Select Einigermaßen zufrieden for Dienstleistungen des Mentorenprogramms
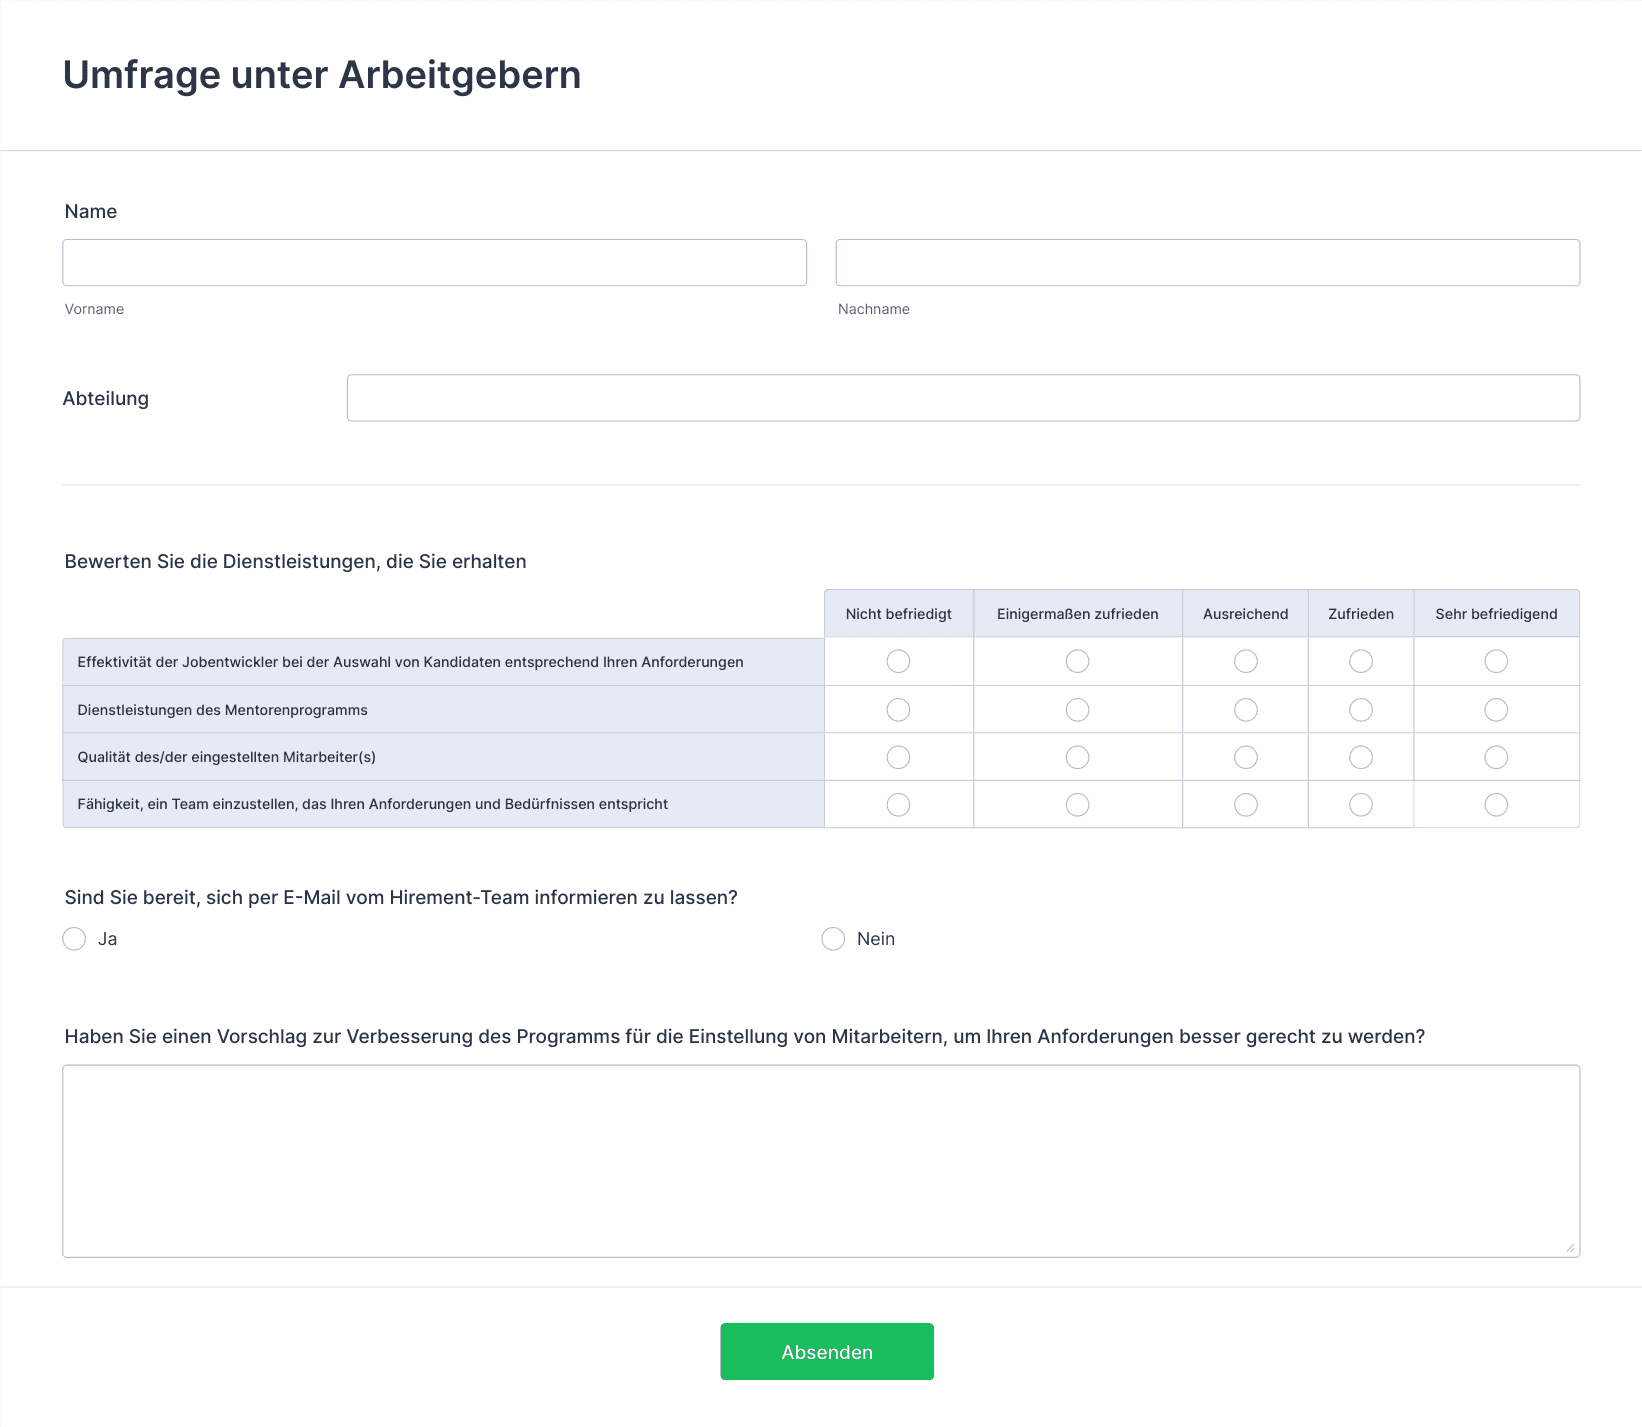 click(1077, 710)
